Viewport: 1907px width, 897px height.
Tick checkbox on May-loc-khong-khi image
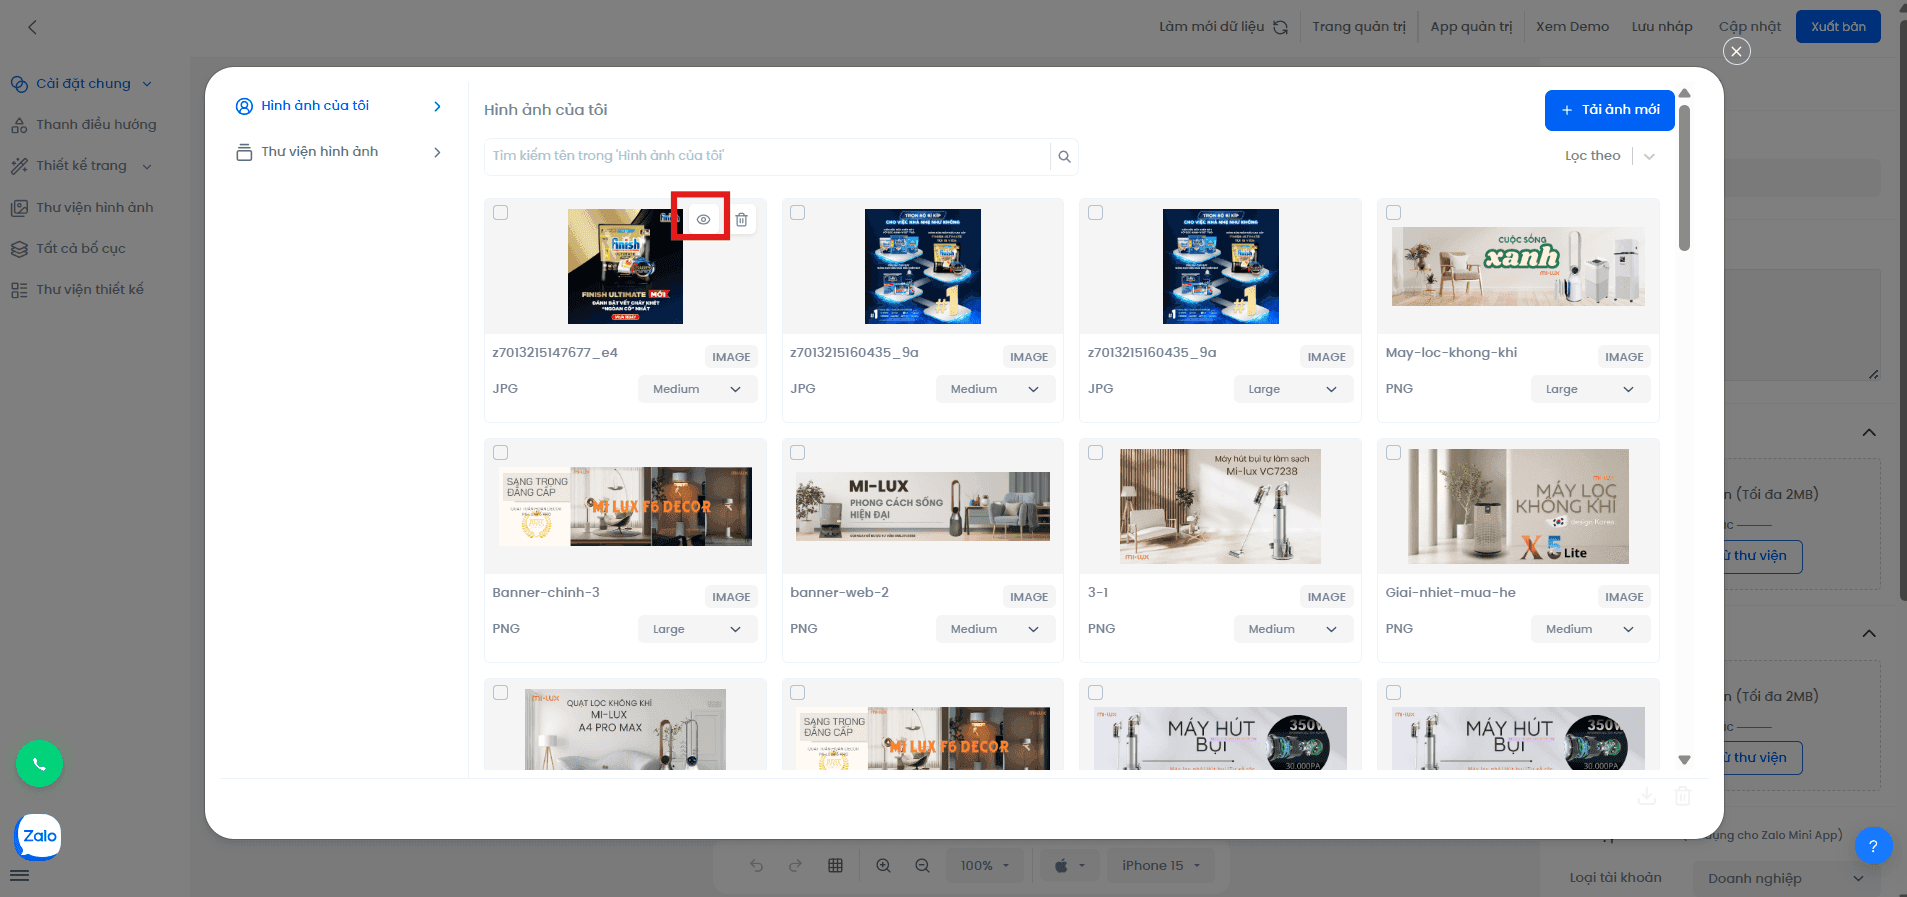coord(1393,213)
